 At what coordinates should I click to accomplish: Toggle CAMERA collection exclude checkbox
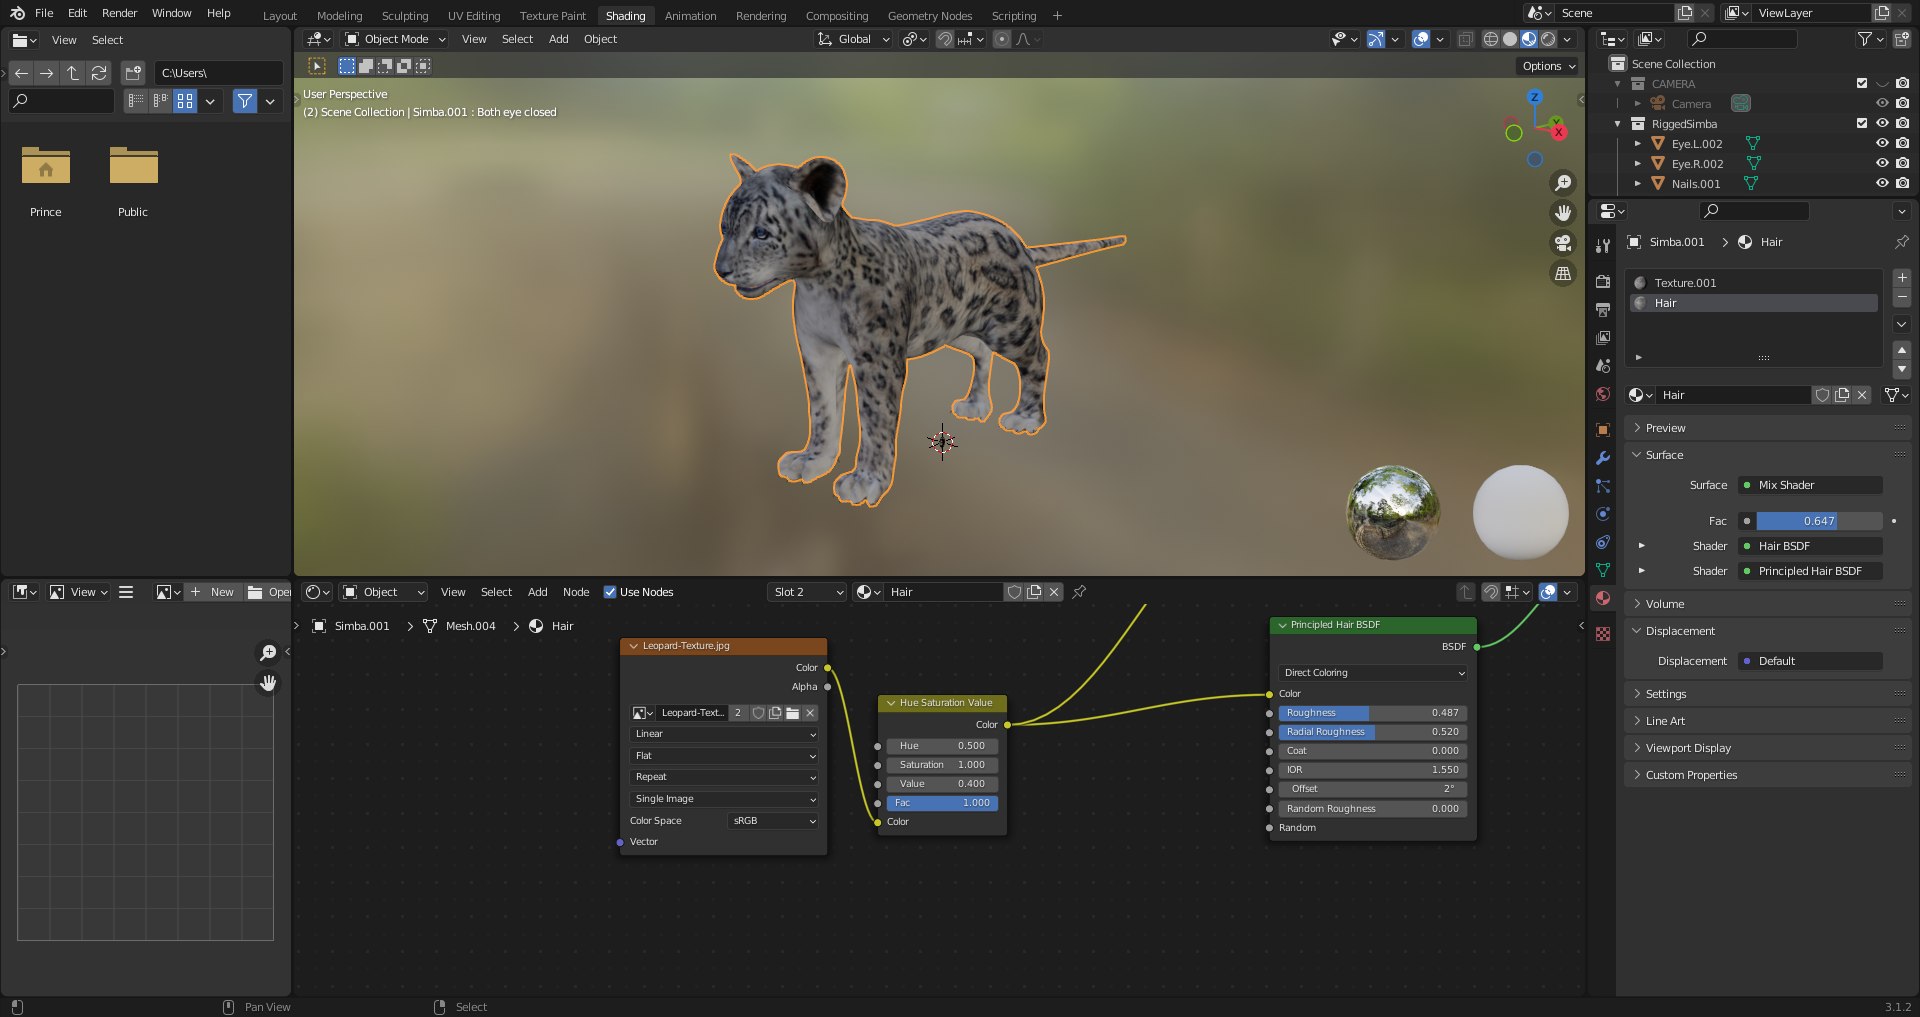1862,84
